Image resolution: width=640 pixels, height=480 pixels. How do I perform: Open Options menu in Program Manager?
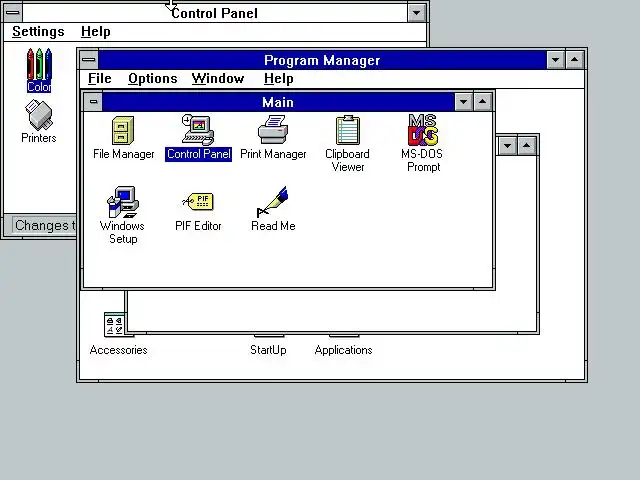click(x=153, y=78)
